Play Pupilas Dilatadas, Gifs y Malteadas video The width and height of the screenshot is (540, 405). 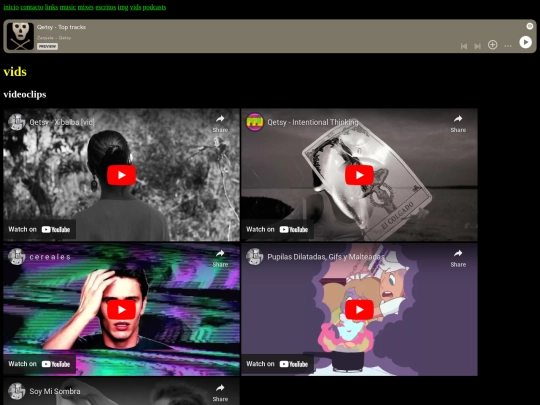359,310
